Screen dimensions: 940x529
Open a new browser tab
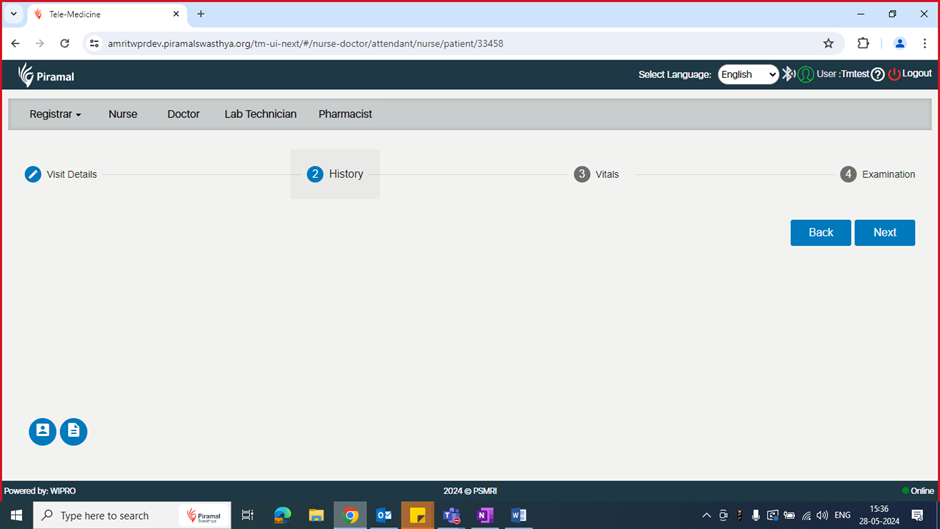[x=201, y=14]
